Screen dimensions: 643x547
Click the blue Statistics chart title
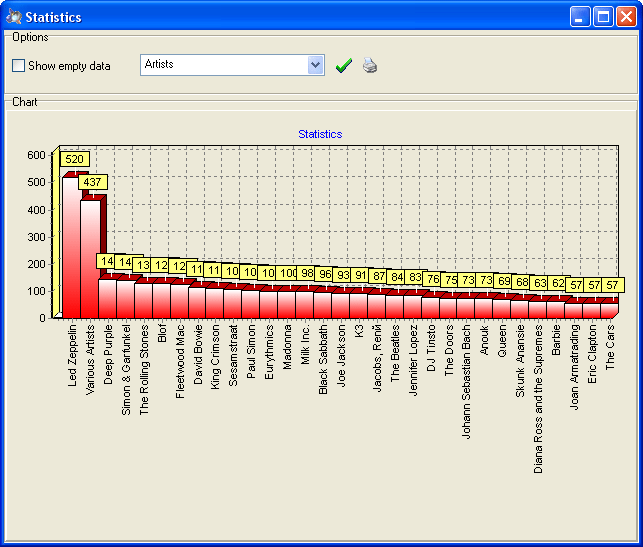tap(320, 134)
